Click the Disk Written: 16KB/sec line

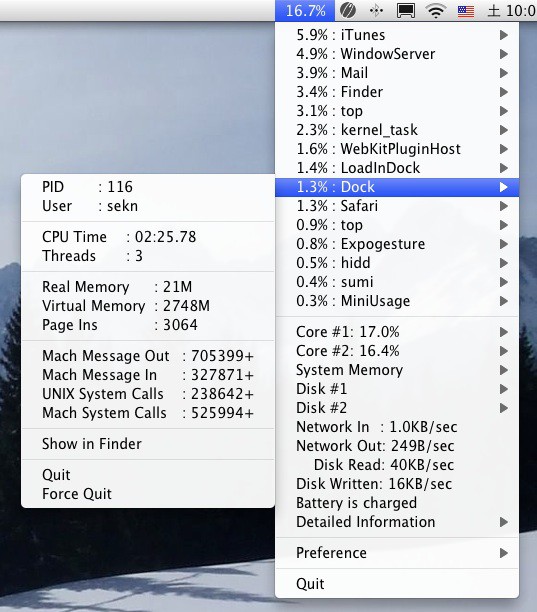click(x=397, y=484)
